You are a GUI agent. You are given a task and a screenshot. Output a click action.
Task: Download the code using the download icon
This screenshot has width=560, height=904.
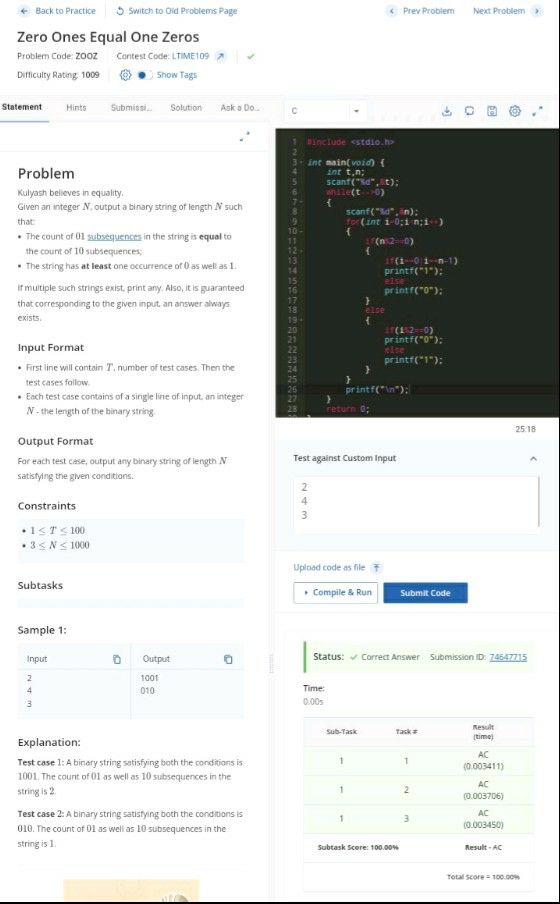pyautogui.click(x=446, y=111)
